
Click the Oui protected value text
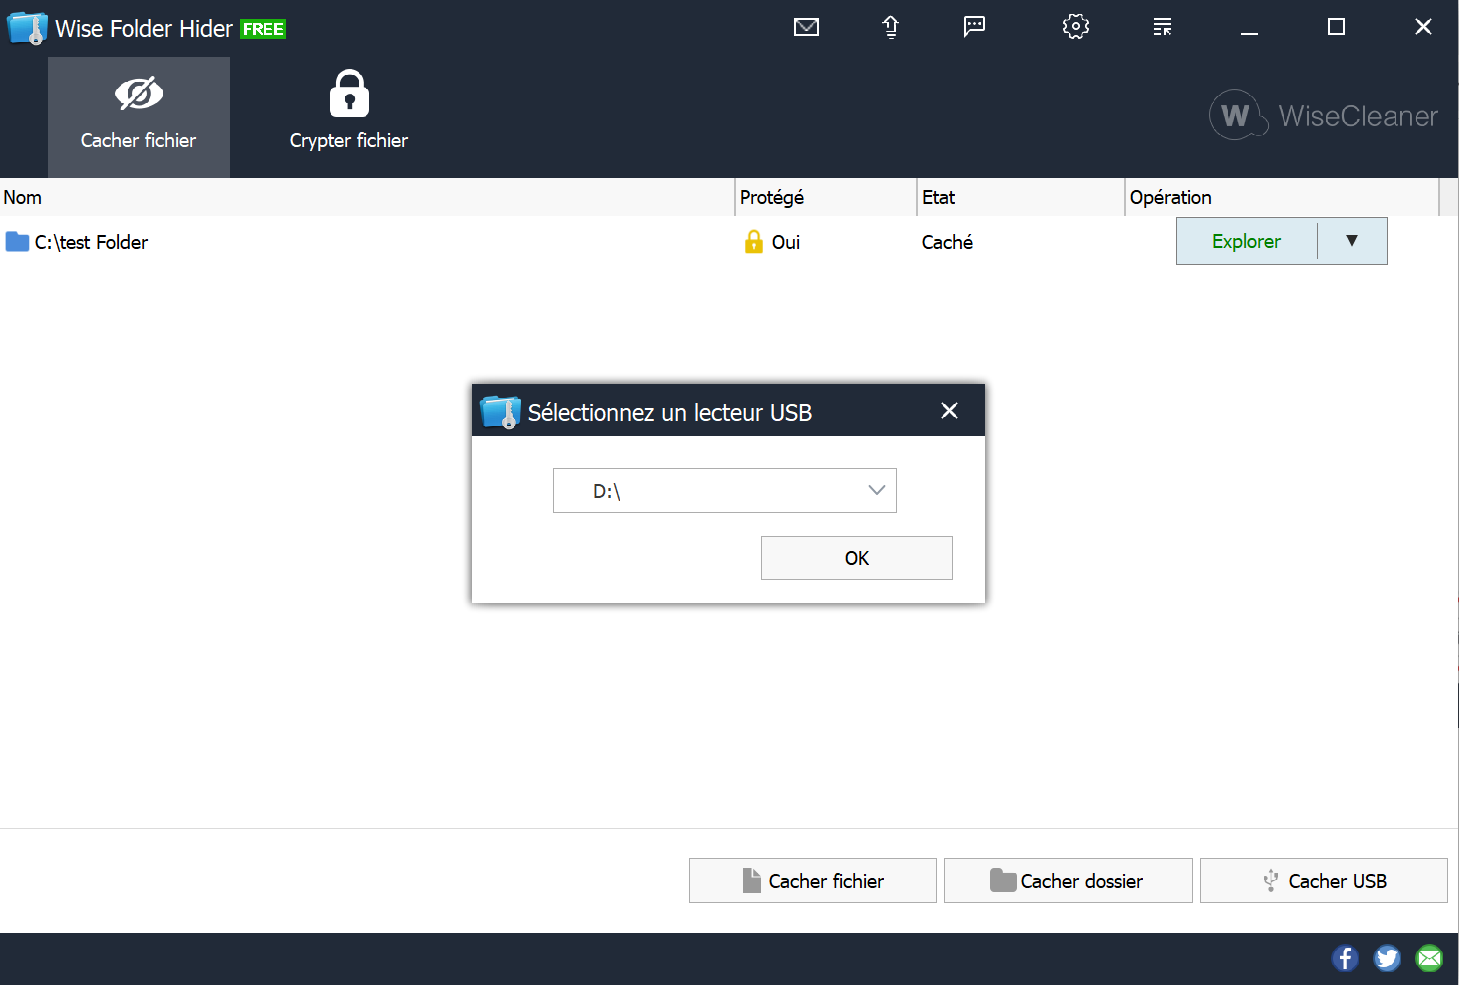786,242
